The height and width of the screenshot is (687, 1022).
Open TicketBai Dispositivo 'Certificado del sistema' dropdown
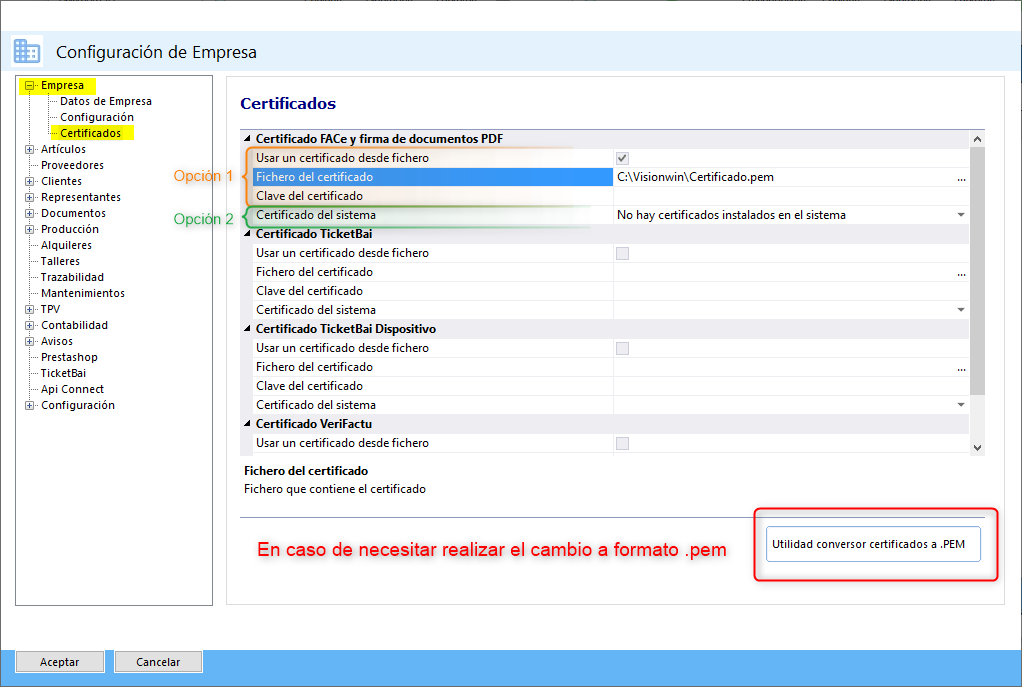pos(961,405)
